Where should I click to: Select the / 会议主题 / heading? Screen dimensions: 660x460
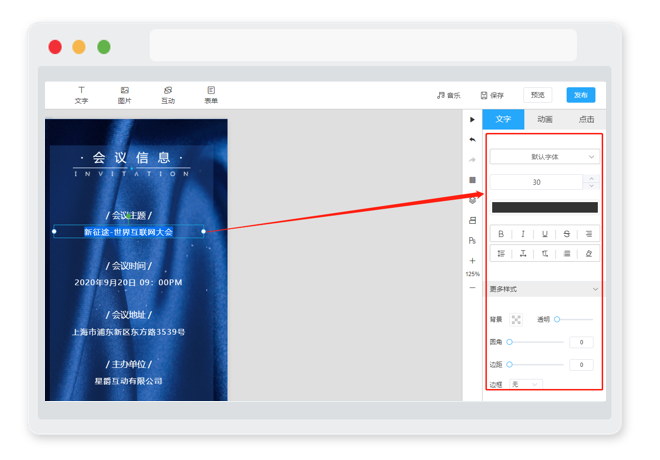click(x=128, y=215)
